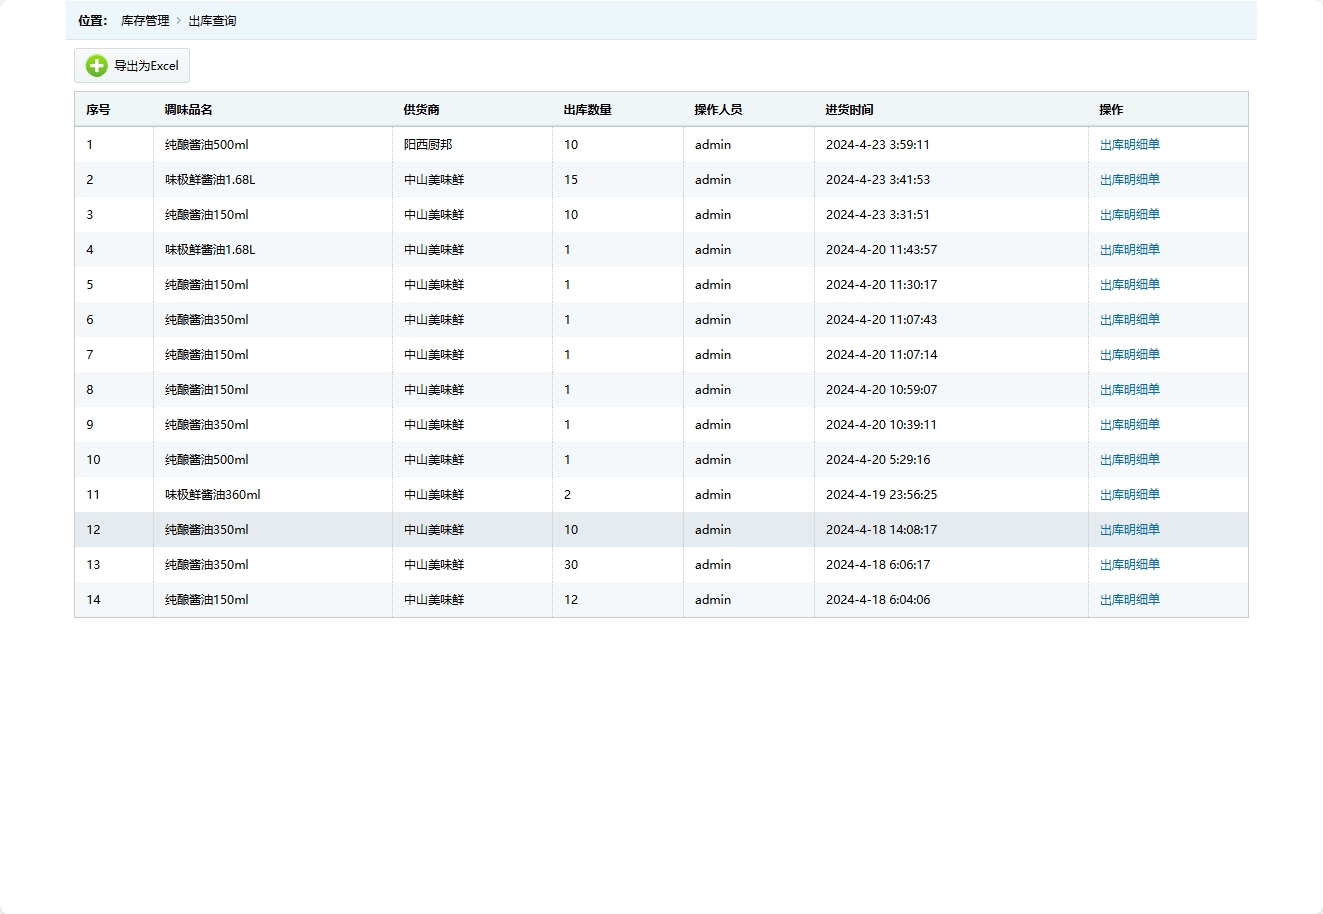View 出库明细单 for row 9
Viewport: 1323px width, 914px height.
1129,425
